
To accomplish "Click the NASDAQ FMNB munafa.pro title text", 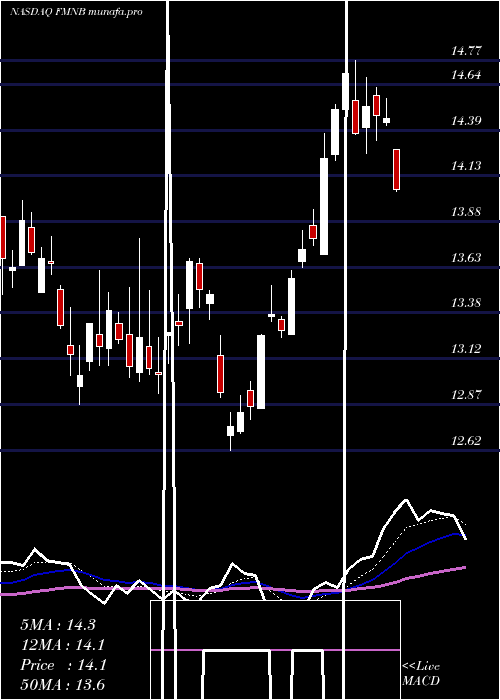I will (x=76, y=12).
